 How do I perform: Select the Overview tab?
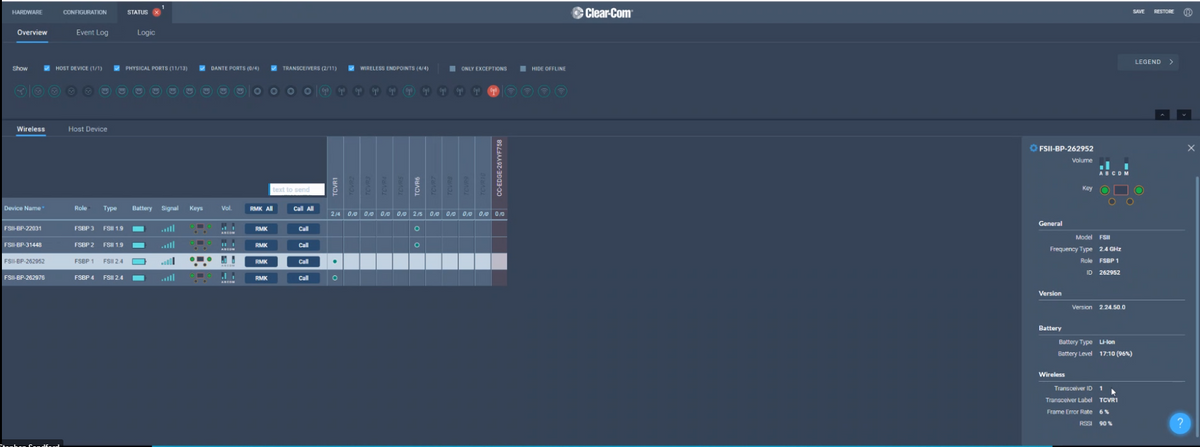coord(32,33)
